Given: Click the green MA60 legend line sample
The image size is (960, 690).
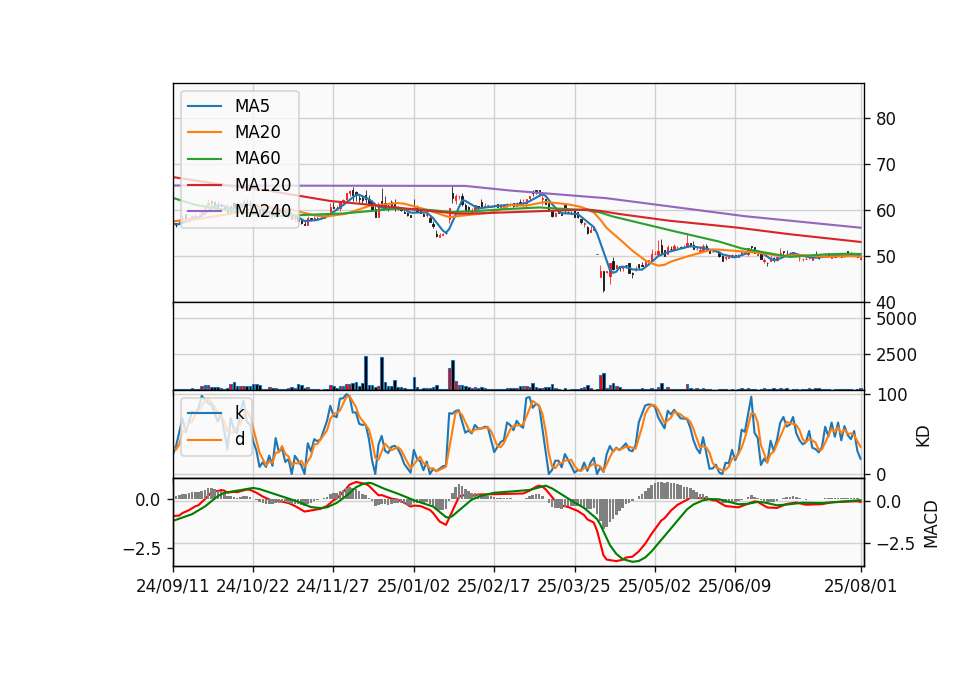Looking at the screenshot, I should tap(204, 159).
